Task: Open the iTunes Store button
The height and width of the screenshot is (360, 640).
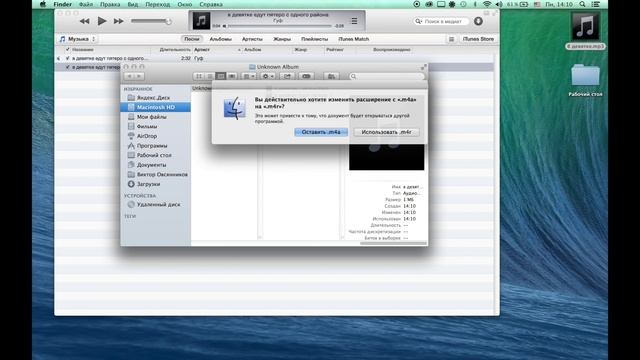Action: 478,39
